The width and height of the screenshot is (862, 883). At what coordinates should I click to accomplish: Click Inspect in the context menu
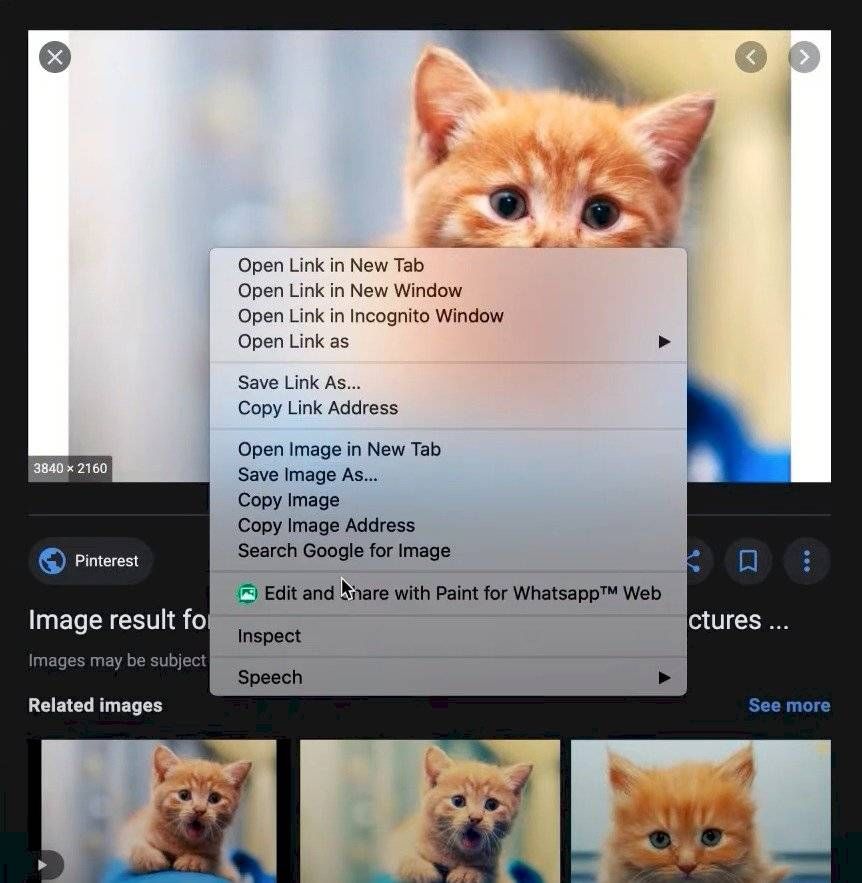[269, 636]
